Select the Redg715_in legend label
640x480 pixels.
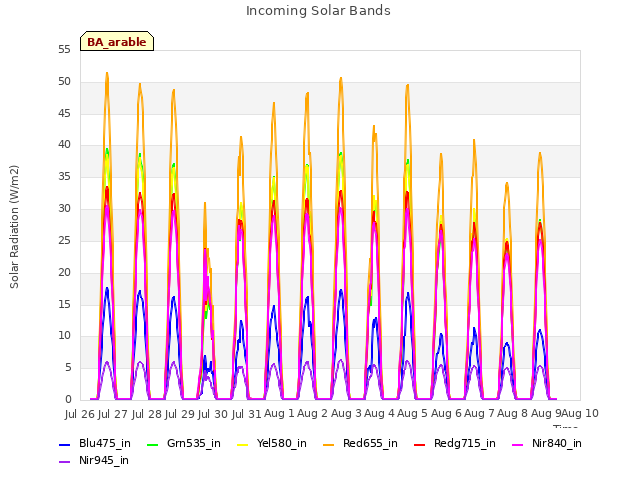[x=465, y=443]
